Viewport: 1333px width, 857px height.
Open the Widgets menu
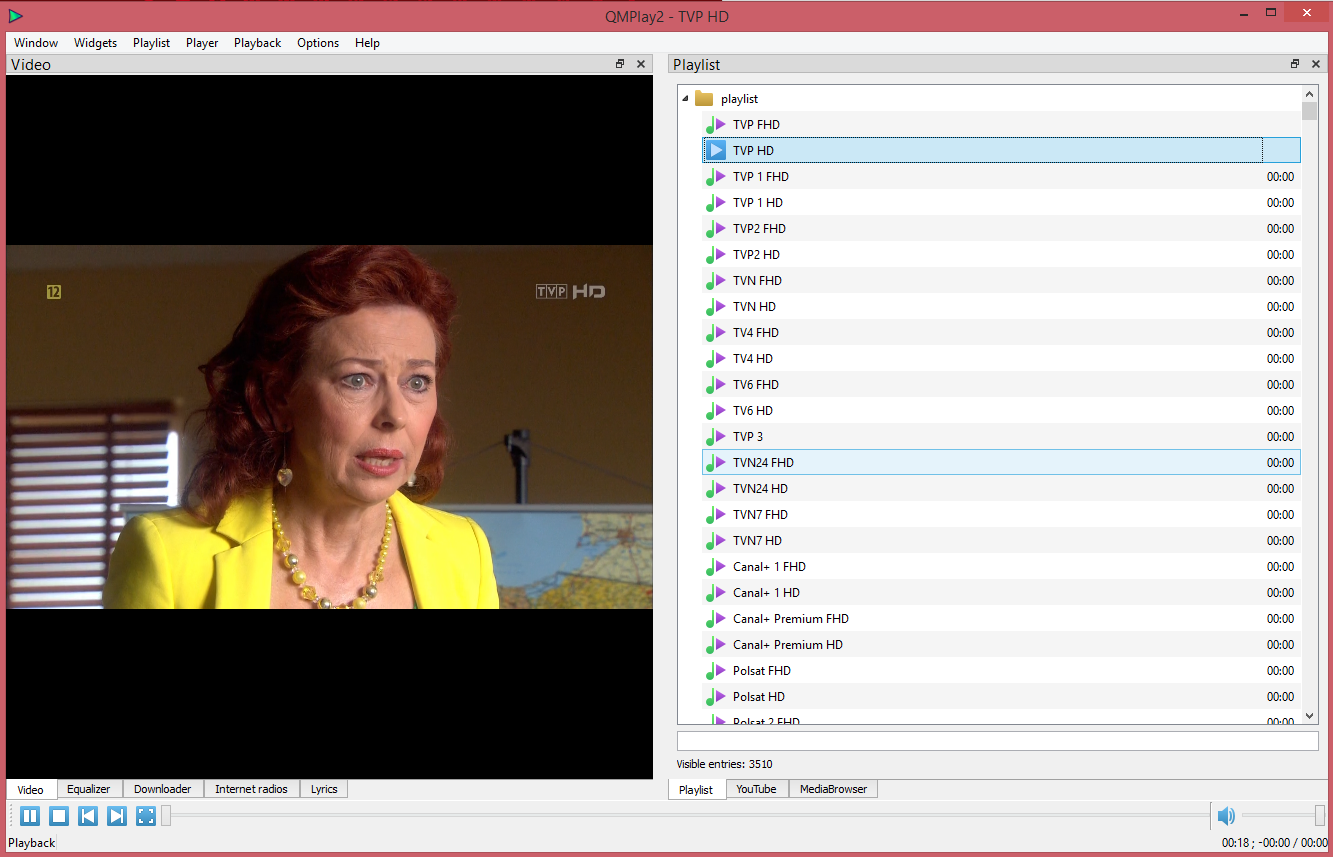(x=96, y=43)
